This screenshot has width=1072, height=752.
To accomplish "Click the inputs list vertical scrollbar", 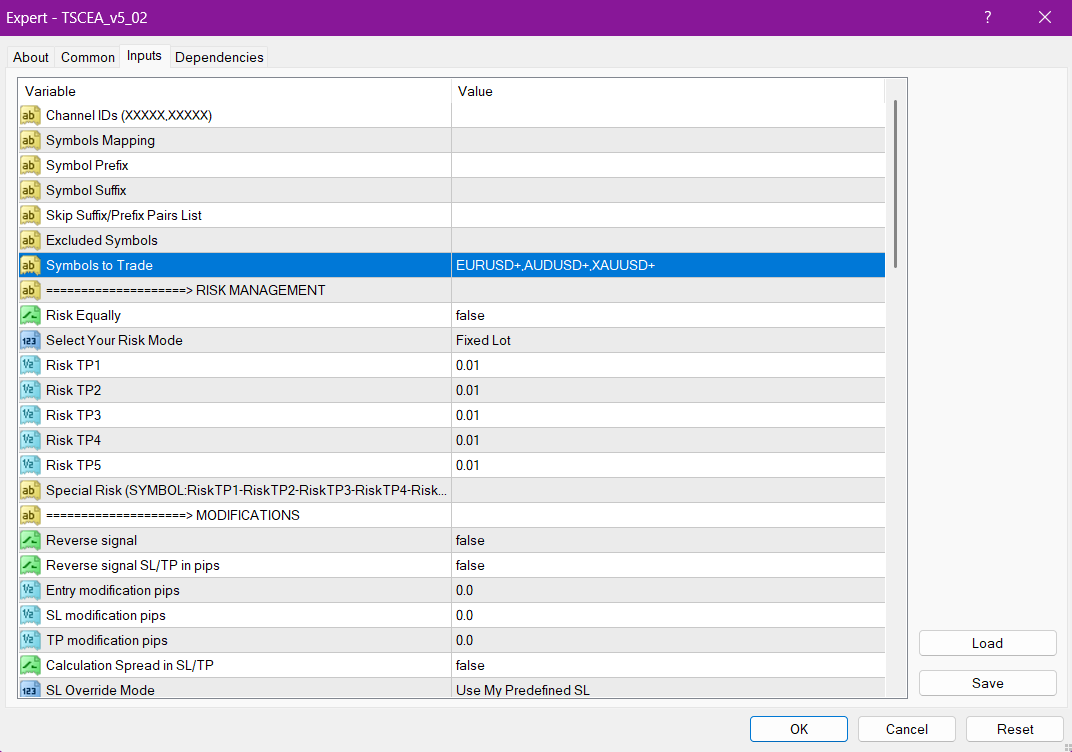I will click(x=896, y=183).
